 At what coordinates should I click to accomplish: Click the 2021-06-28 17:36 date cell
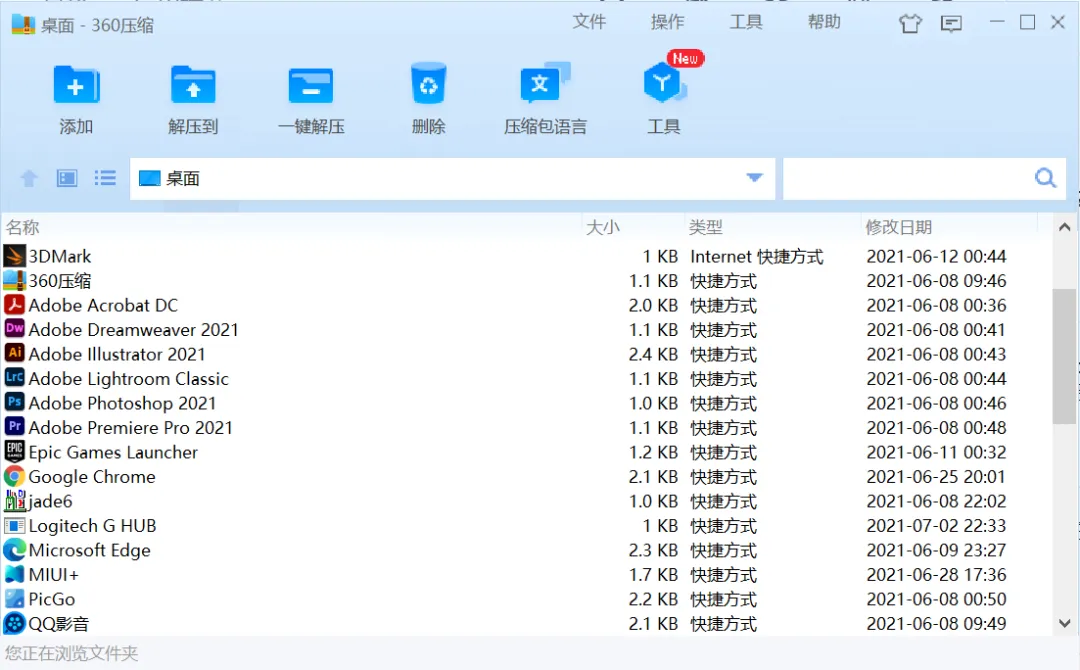(x=936, y=575)
